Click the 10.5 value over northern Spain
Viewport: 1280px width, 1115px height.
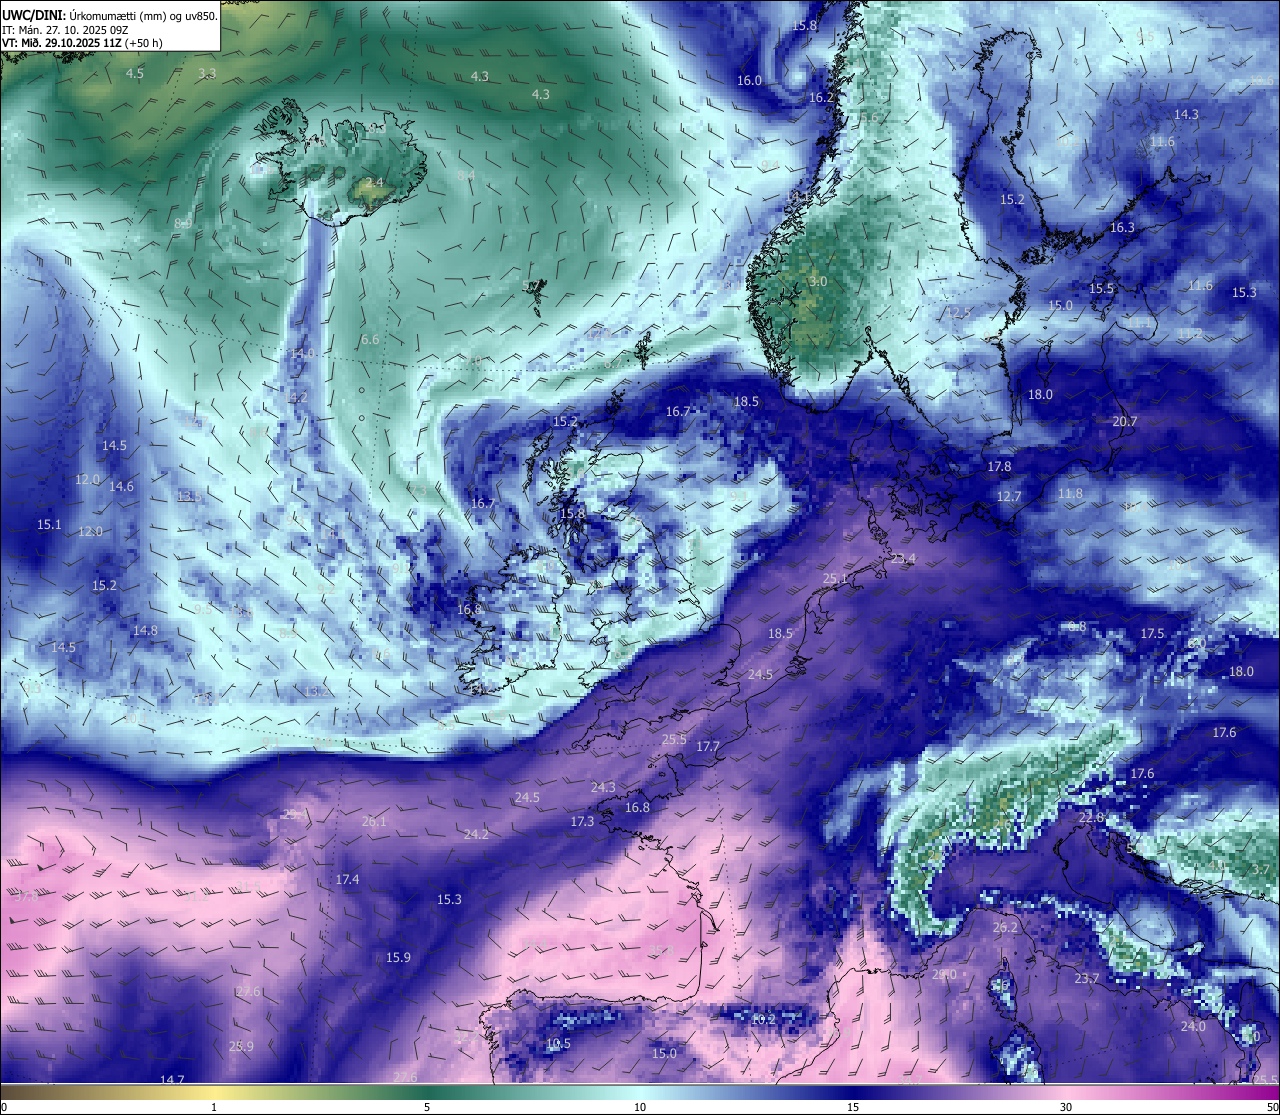(x=558, y=1044)
